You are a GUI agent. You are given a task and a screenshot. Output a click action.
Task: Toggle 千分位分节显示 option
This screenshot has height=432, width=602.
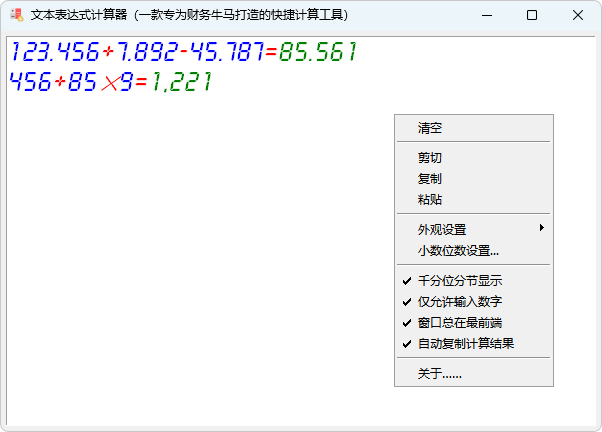474,281
